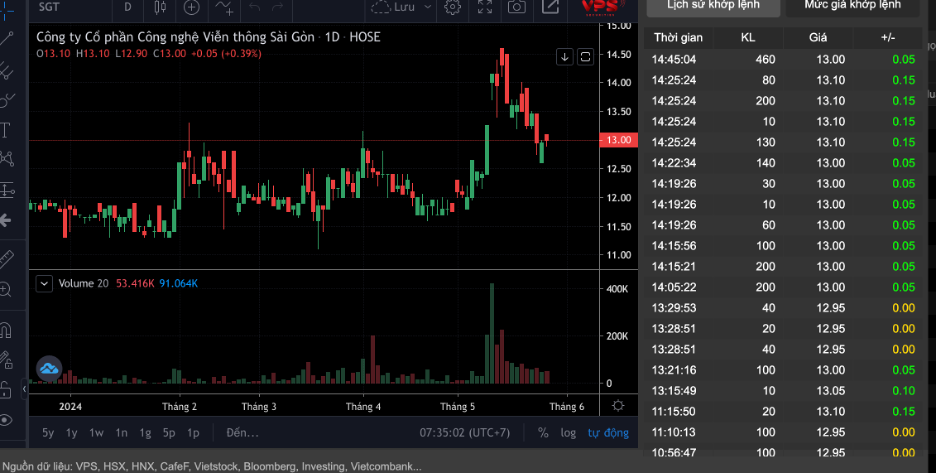The width and height of the screenshot is (936, 474).
Task: Set chart range to 1w
Action: click(x=96, y=433)
